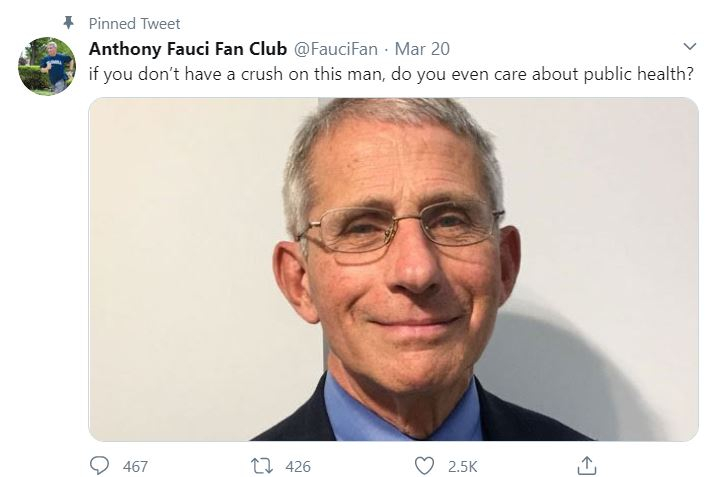Retweet using the arrows icon
Image resolution: width=718 pixels, height=477 pixels.
click(x=263, y=465)
